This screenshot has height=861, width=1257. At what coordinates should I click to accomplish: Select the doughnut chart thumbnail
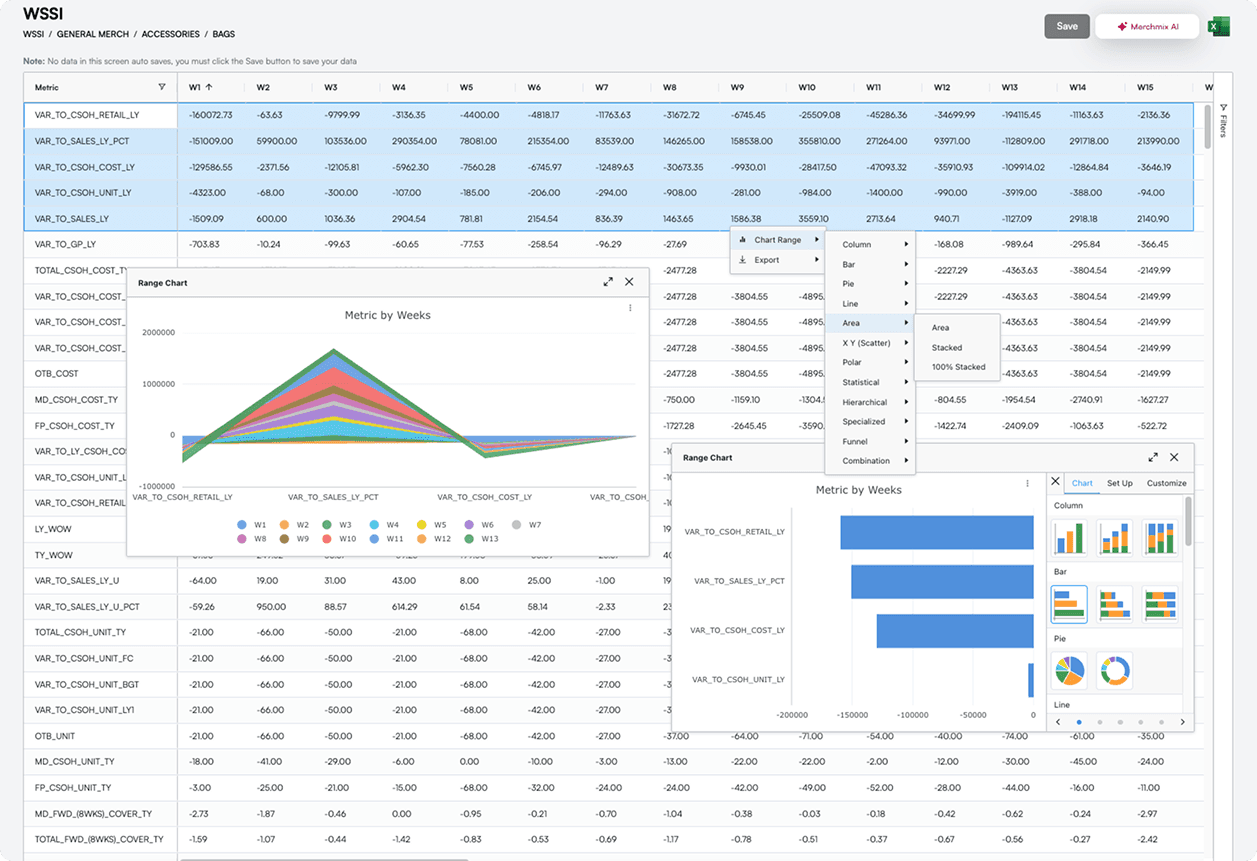pyautogui.click(x=1114, y=670)
